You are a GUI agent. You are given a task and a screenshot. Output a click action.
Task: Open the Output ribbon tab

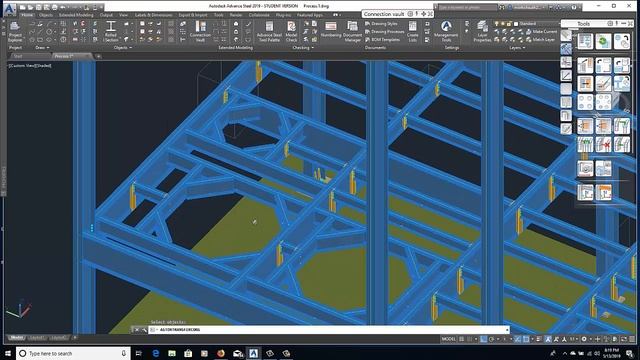click(x=106, y=15)
